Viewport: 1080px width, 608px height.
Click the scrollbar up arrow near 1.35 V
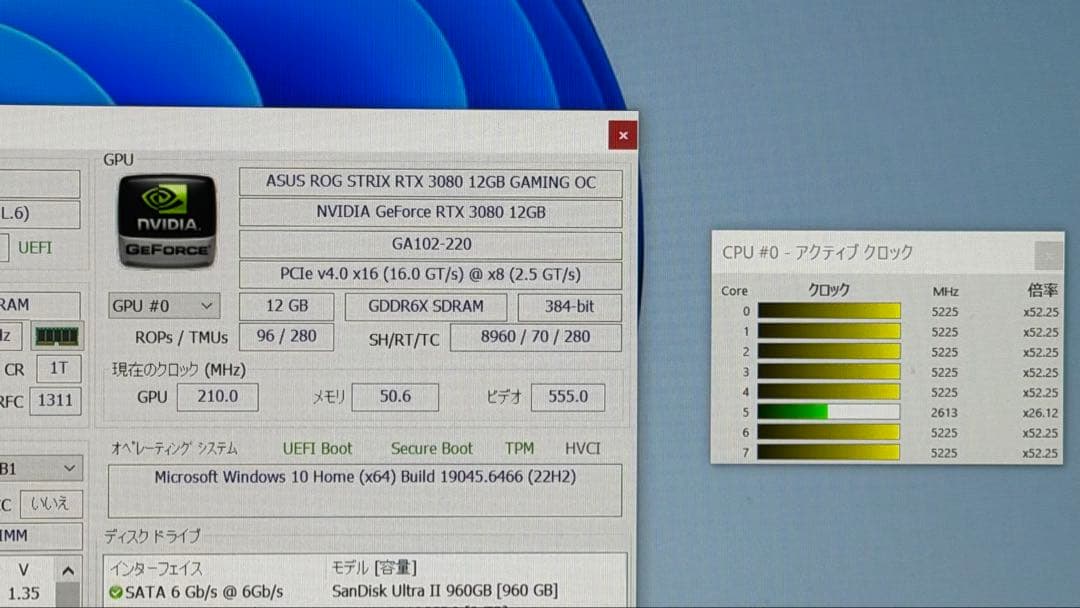point(68,570)
